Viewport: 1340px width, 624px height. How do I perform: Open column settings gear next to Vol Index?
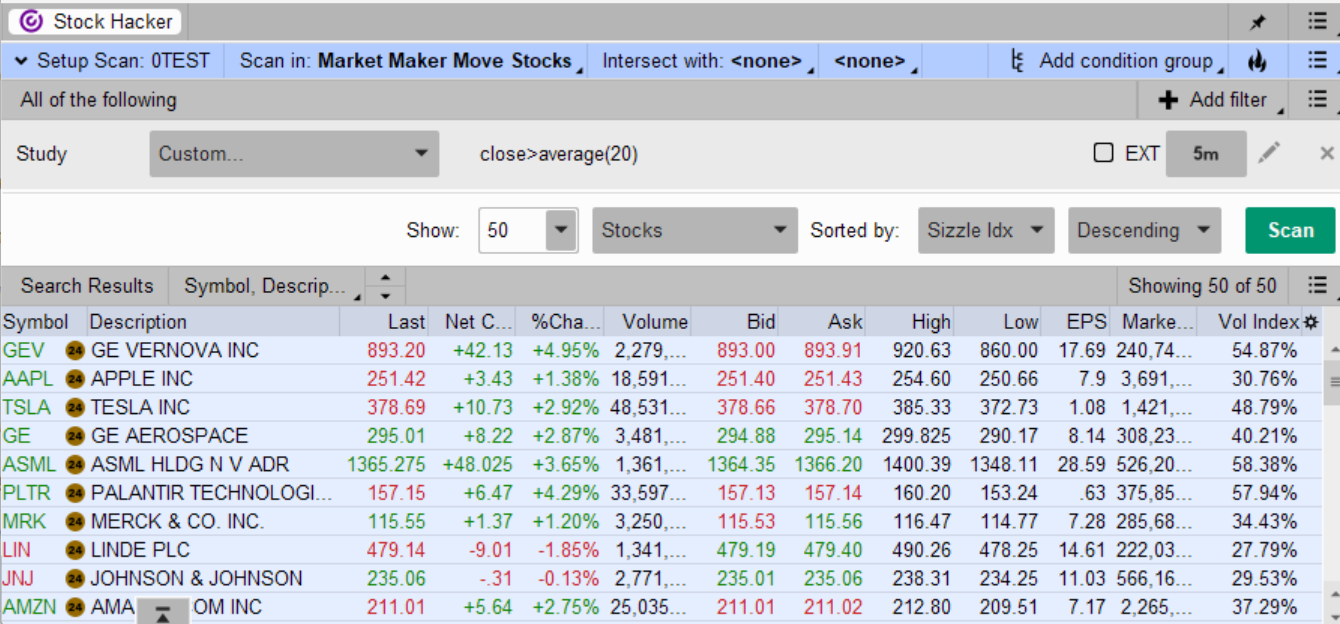point(1311,322)
